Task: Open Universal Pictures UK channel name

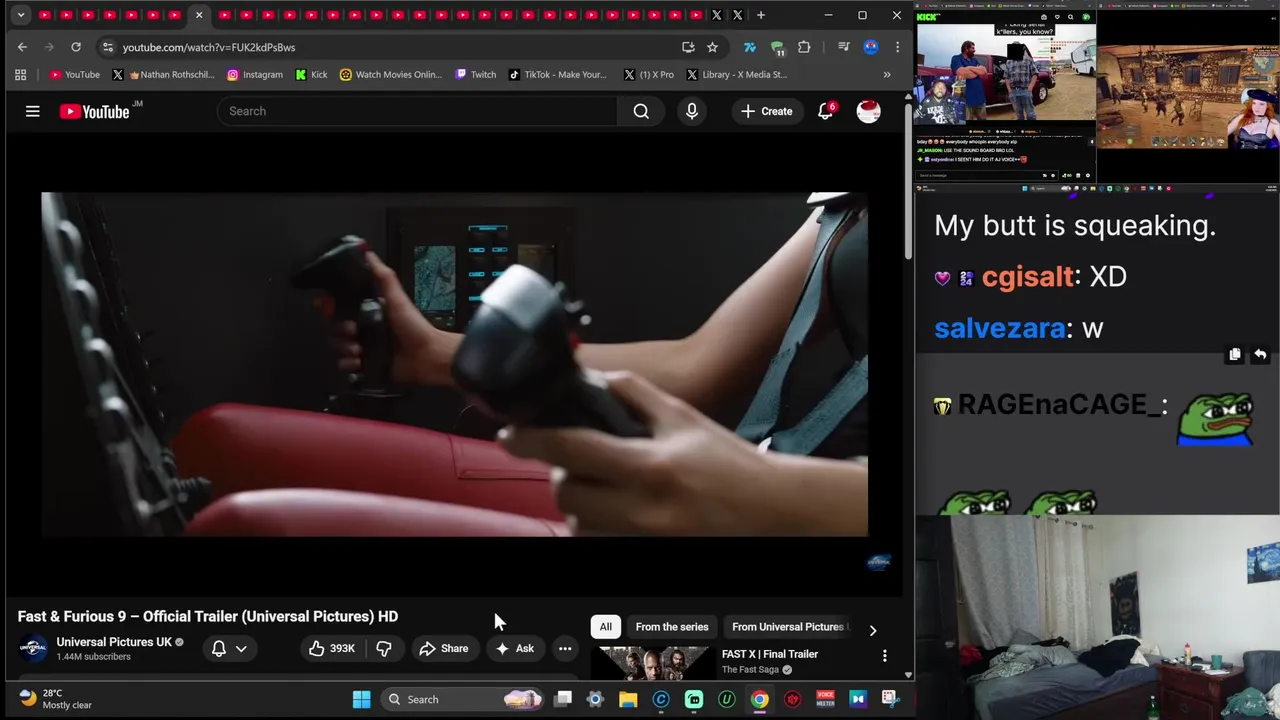Action: pos(114,642)
